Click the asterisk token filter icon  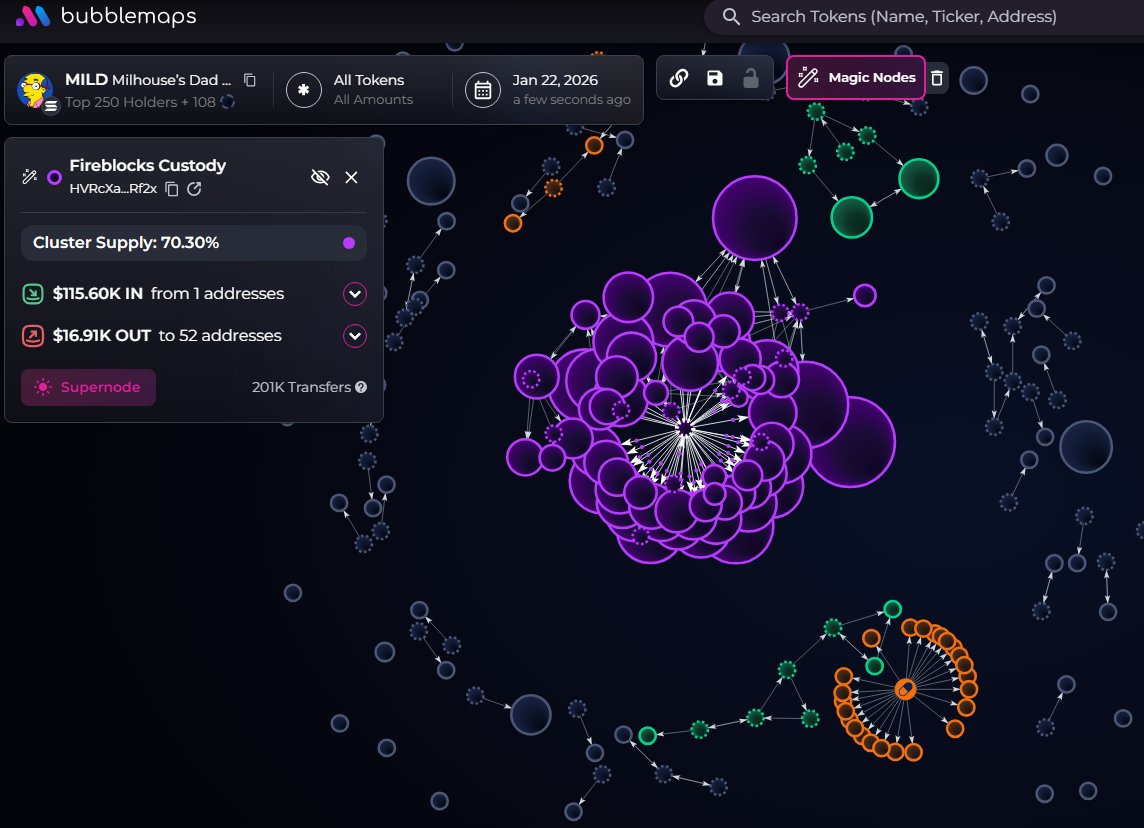[x=304, y=90]
